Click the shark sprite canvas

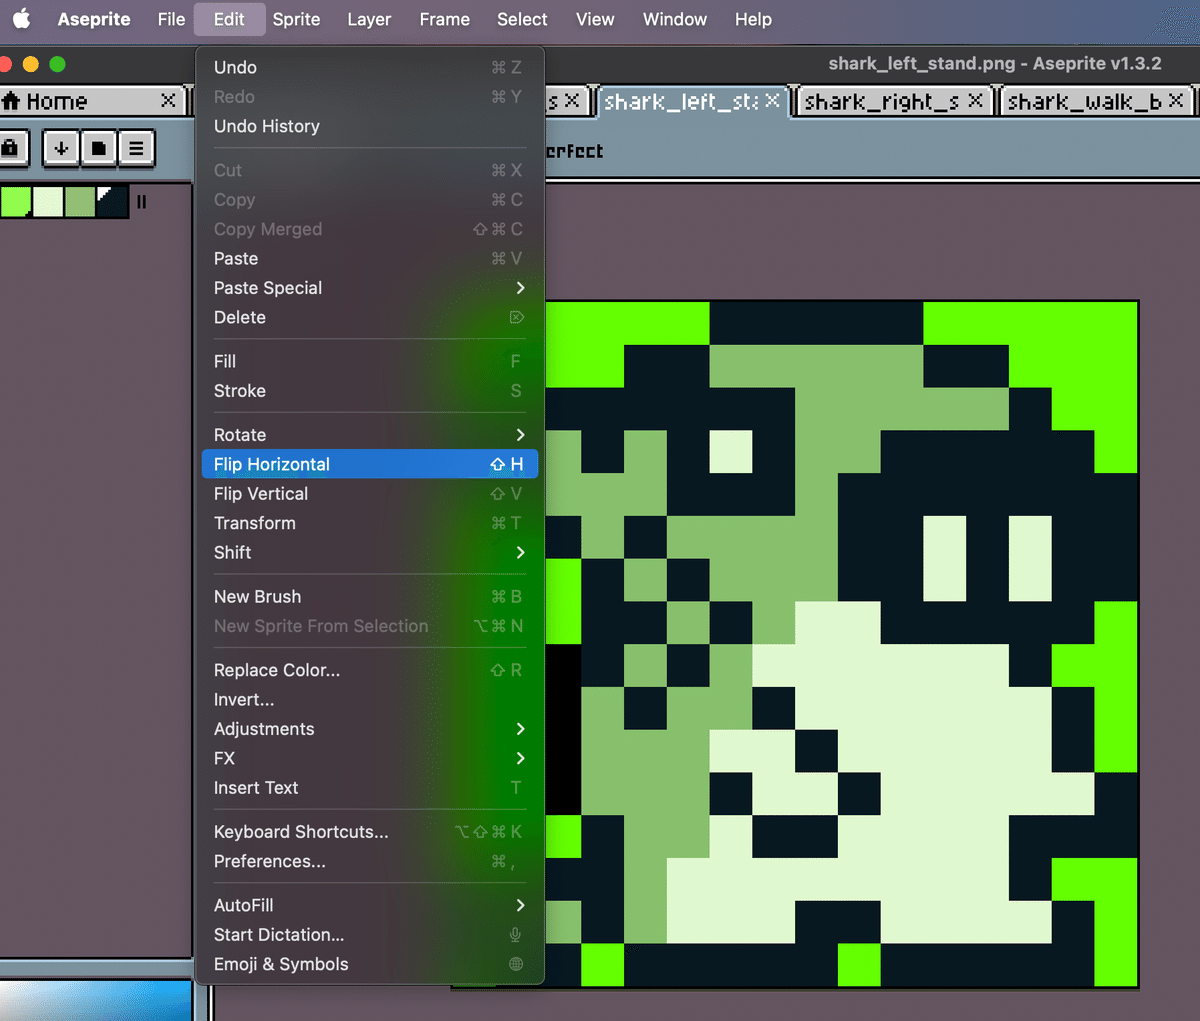(x=840, y=644)
